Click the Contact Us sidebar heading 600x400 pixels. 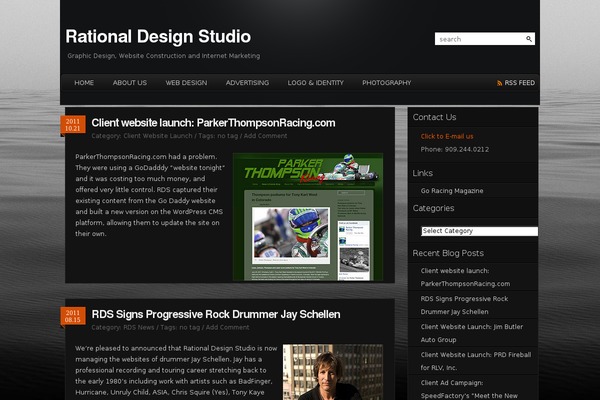434,117
